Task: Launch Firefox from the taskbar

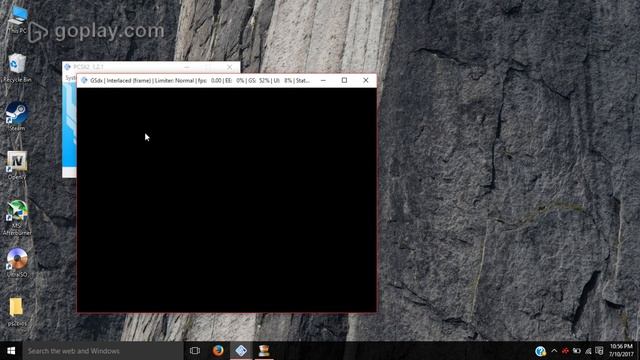Action: pos(218,351)
